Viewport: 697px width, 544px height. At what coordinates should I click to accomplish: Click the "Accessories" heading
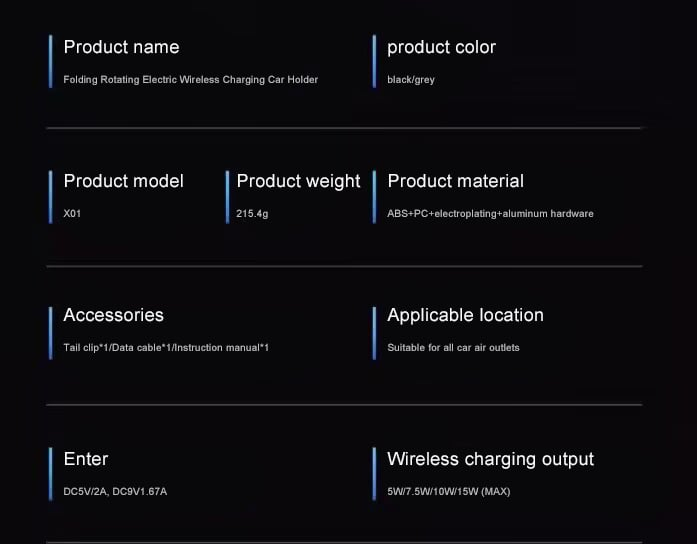point(113,315)
